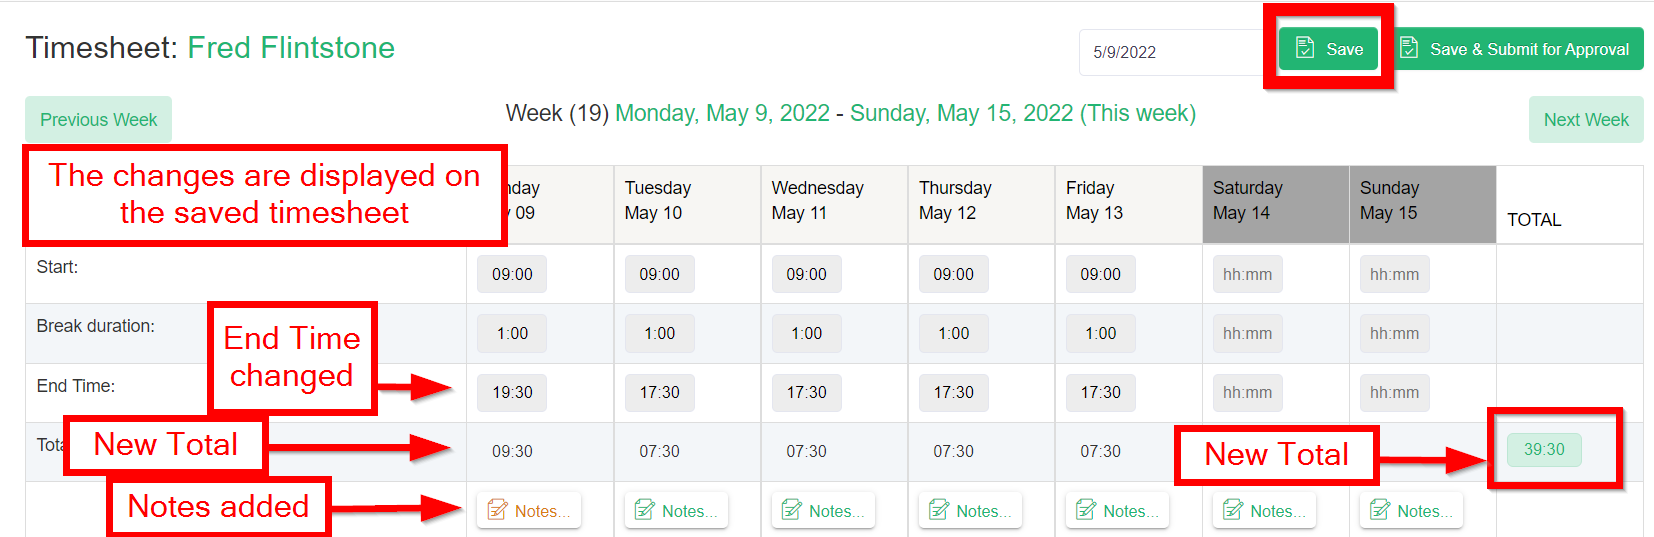Click Saturday's empty Start time field

coord(1247,274)
